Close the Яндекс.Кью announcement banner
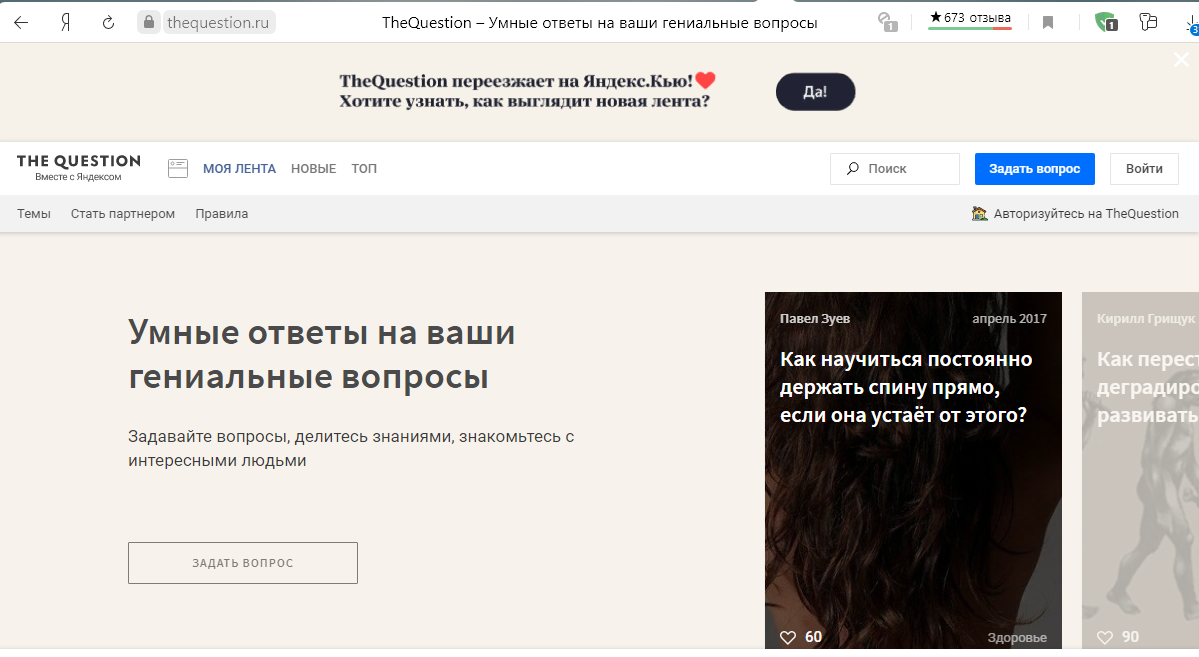This screenshot has height=657, width=1199. pos(1181,60)
